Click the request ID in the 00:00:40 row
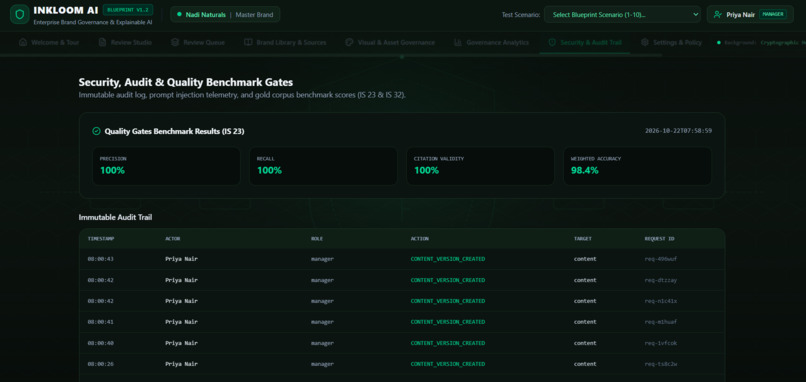 tap(661, 343)
